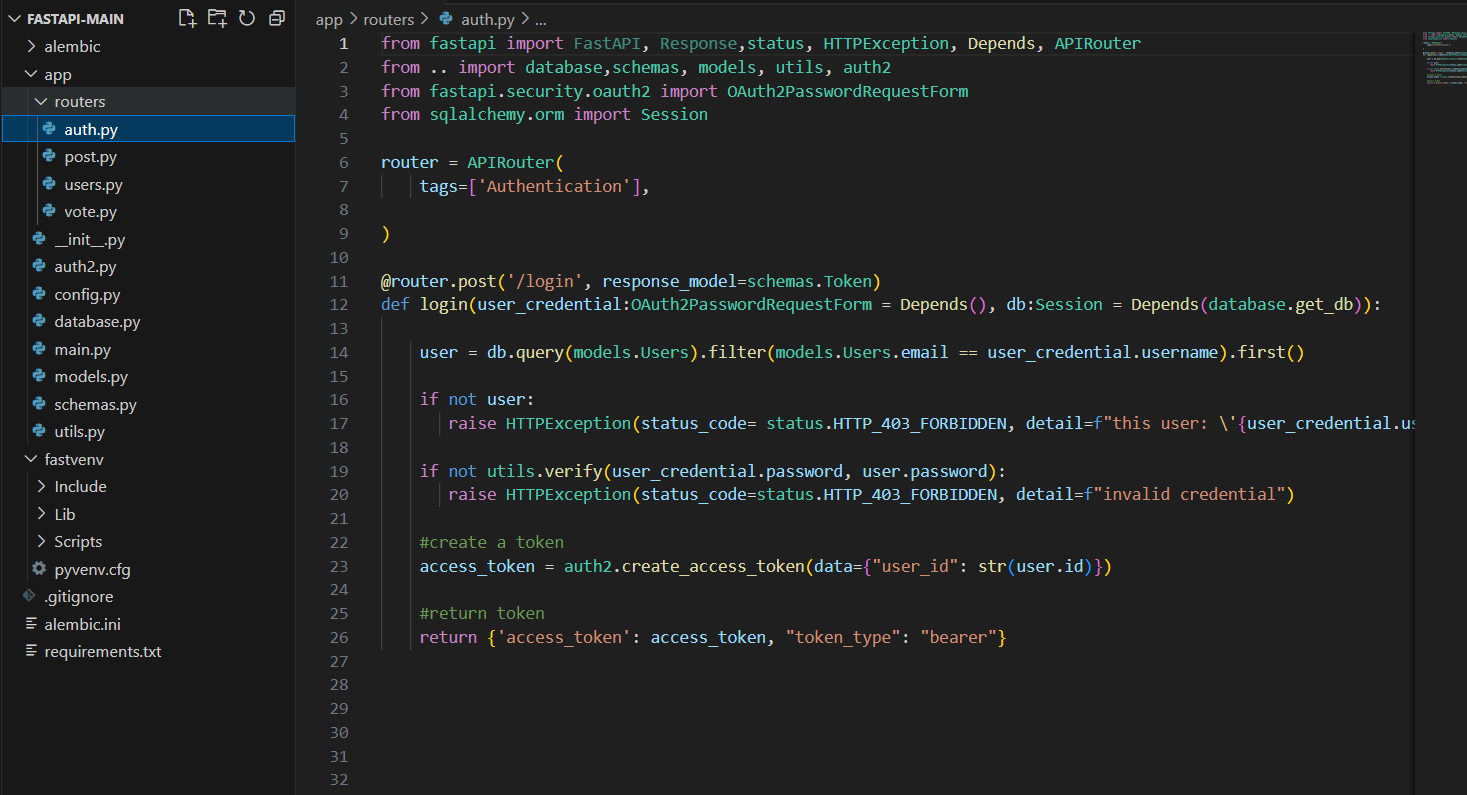1467x795 pixels.
Task: Click the 'routers' breadcrumb segment
Action: (x=389, y=19)
